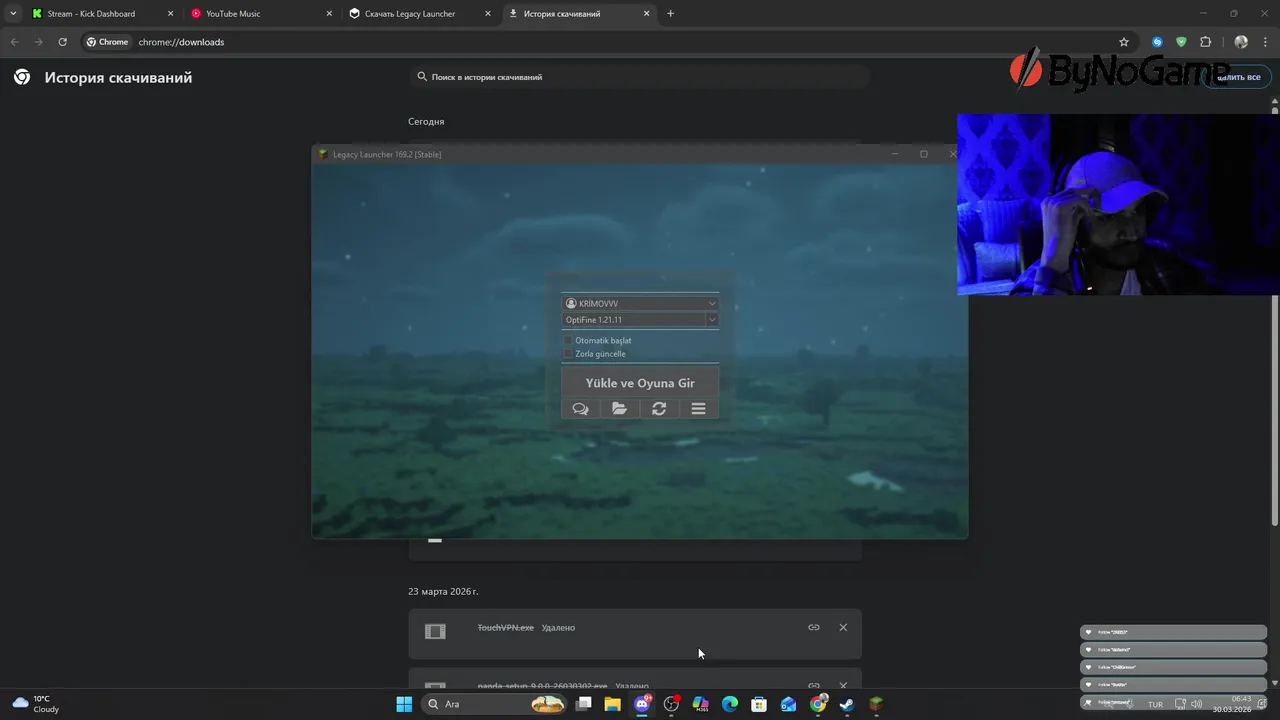Image resolution: width=1280 pixels, height=720 pixels.
Task: Open Microsoft Store from taskbar
Action: (759, 704)
